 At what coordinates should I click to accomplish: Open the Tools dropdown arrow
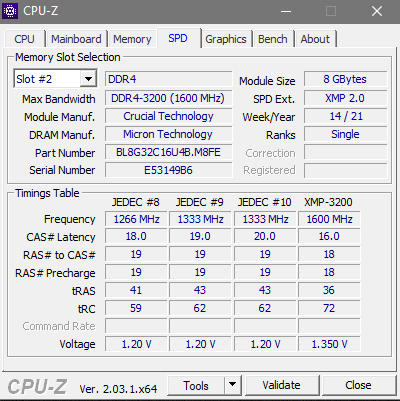point(233,385)
